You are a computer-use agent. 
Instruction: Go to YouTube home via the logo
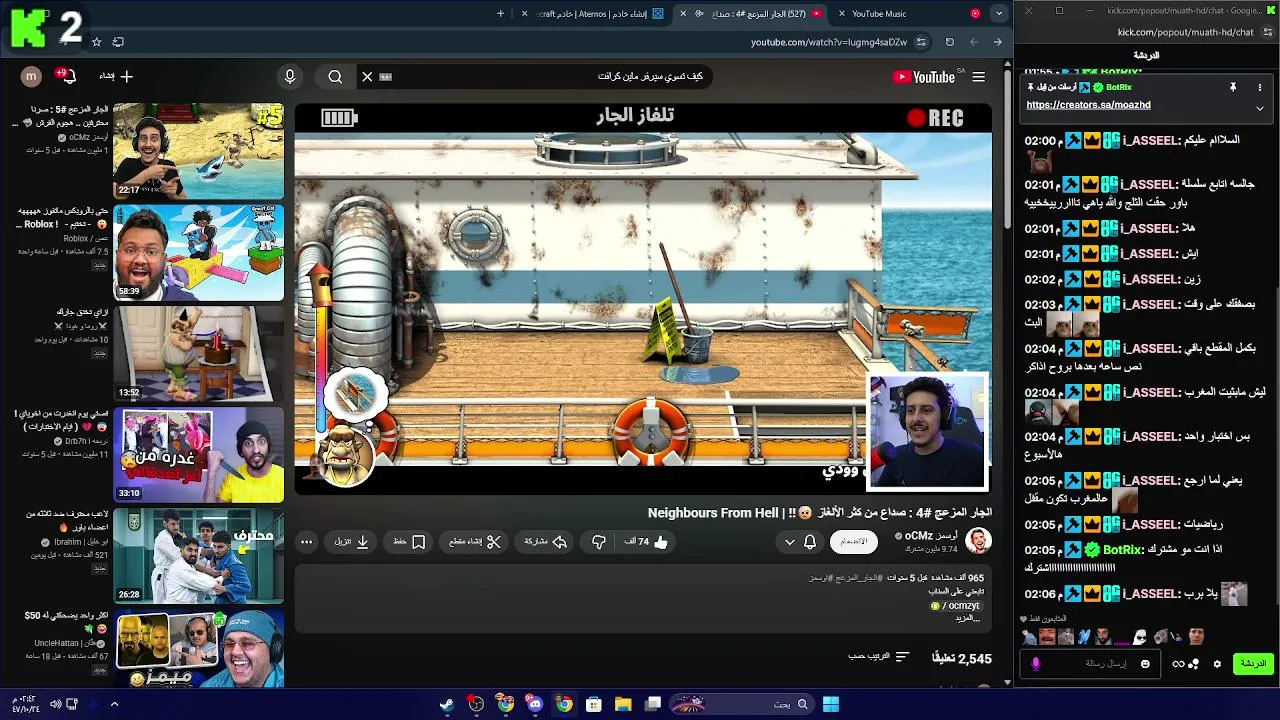click(924, 77)
